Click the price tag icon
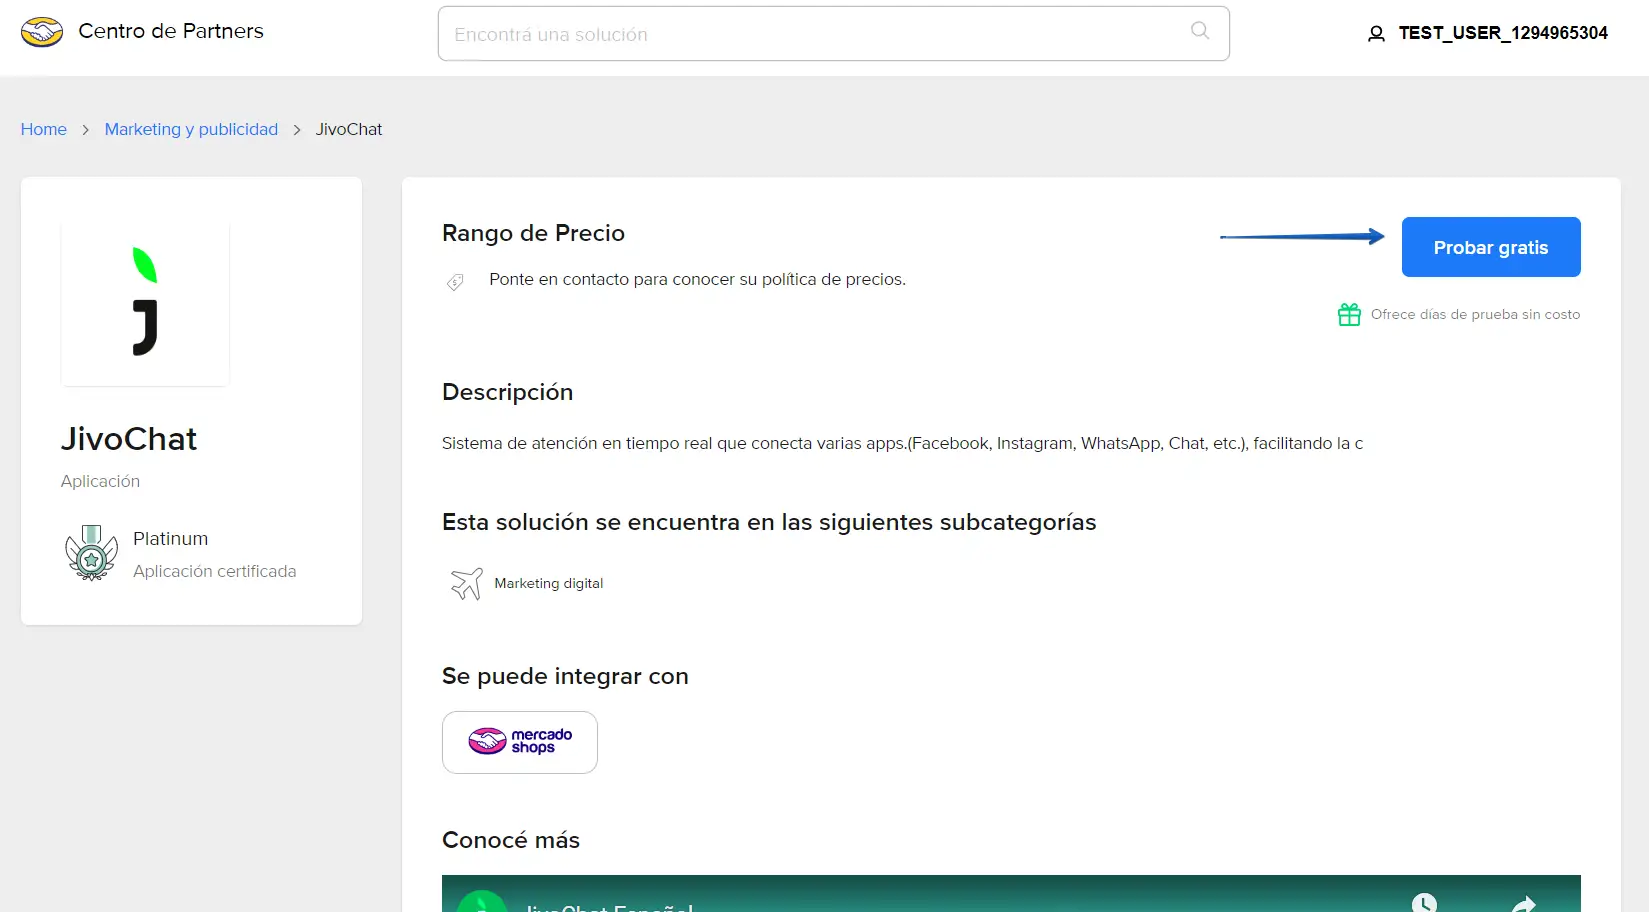Image resolution: width=1649 pixels, height=912 pixels. [455, 282]
